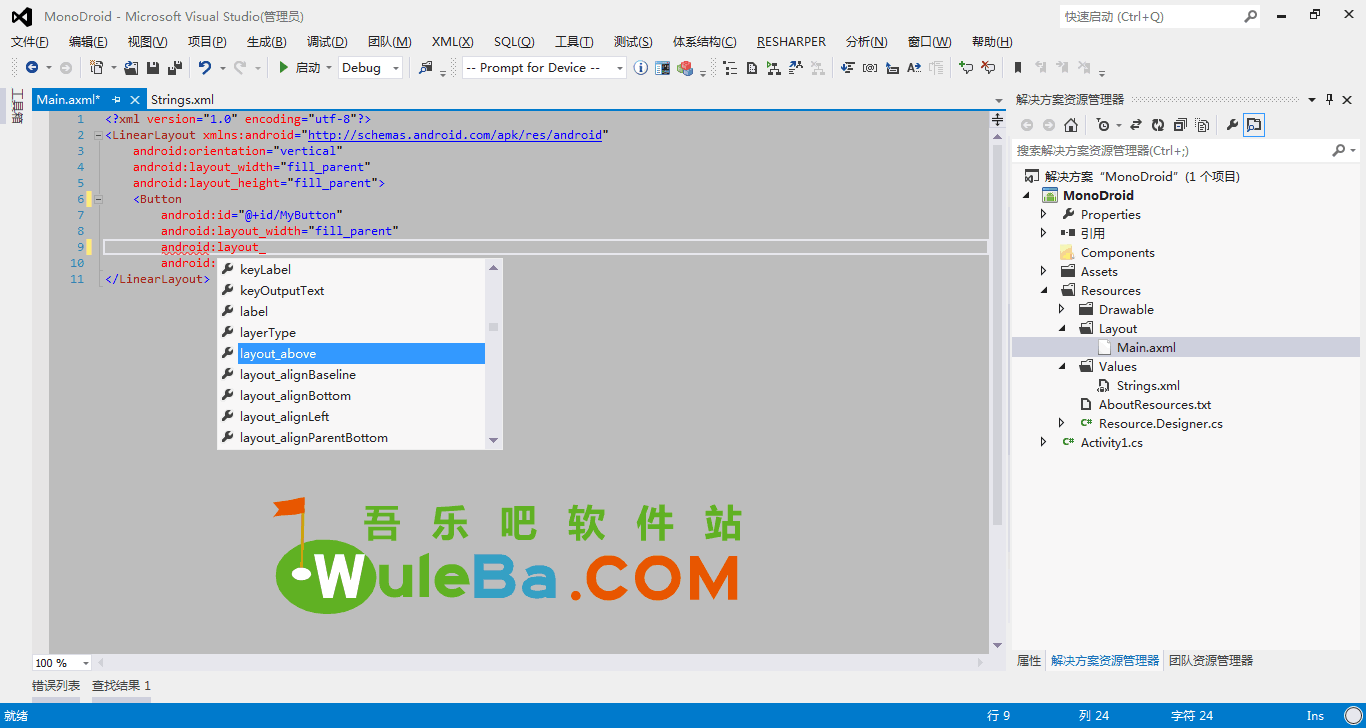Image resolution: width=1366 pixels, height=728 pixels.
Task: Select Strings.xml in the Values folder
Action: click(x=1148, y=385)
